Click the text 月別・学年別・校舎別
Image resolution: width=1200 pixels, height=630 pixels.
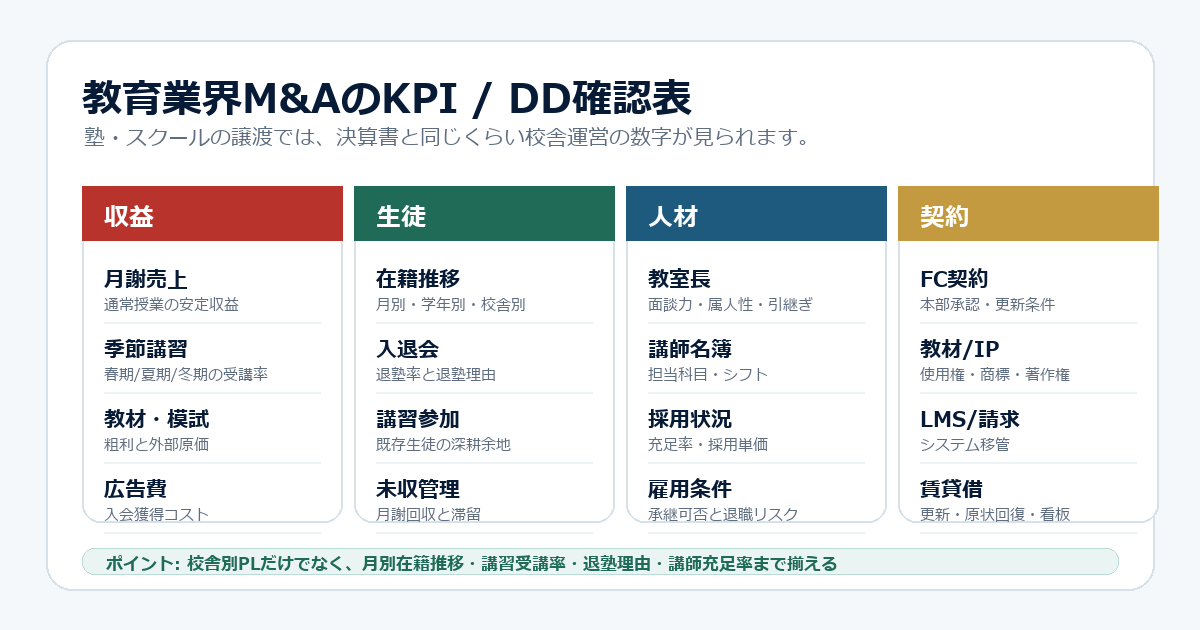tap(450, 305)
